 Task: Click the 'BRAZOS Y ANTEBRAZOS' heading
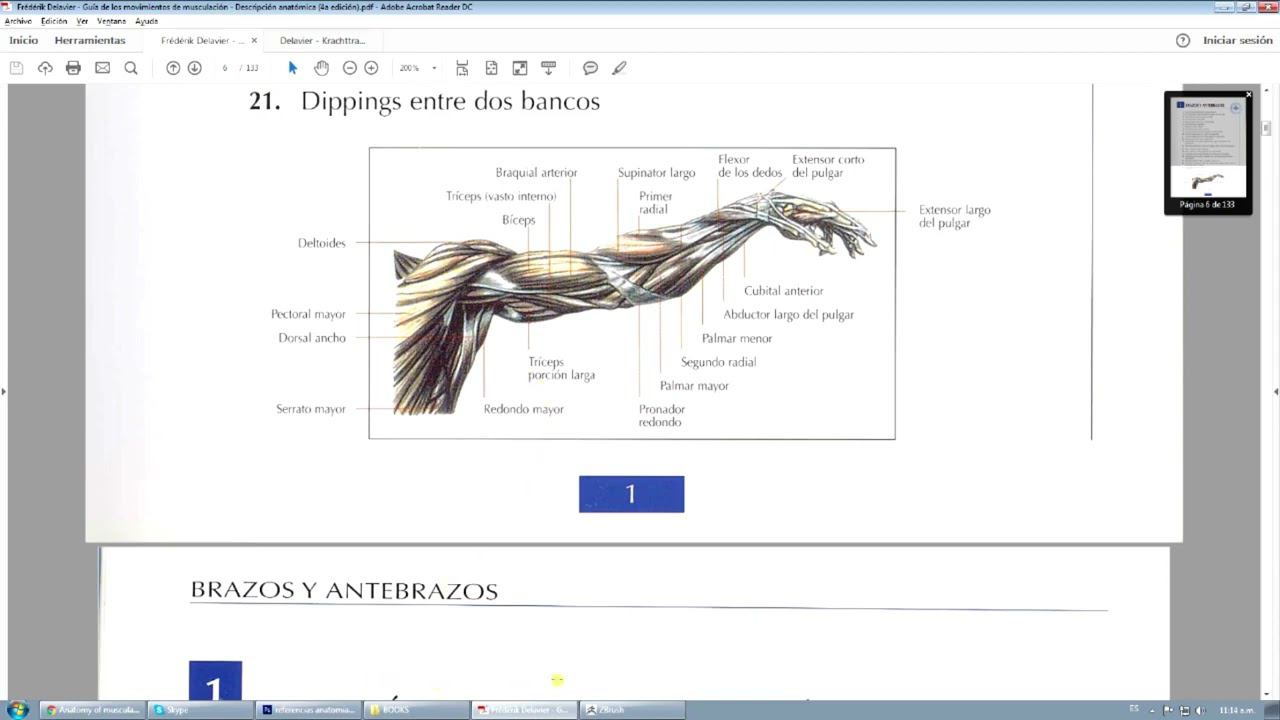pyautogui.click(x=344, y=591)
